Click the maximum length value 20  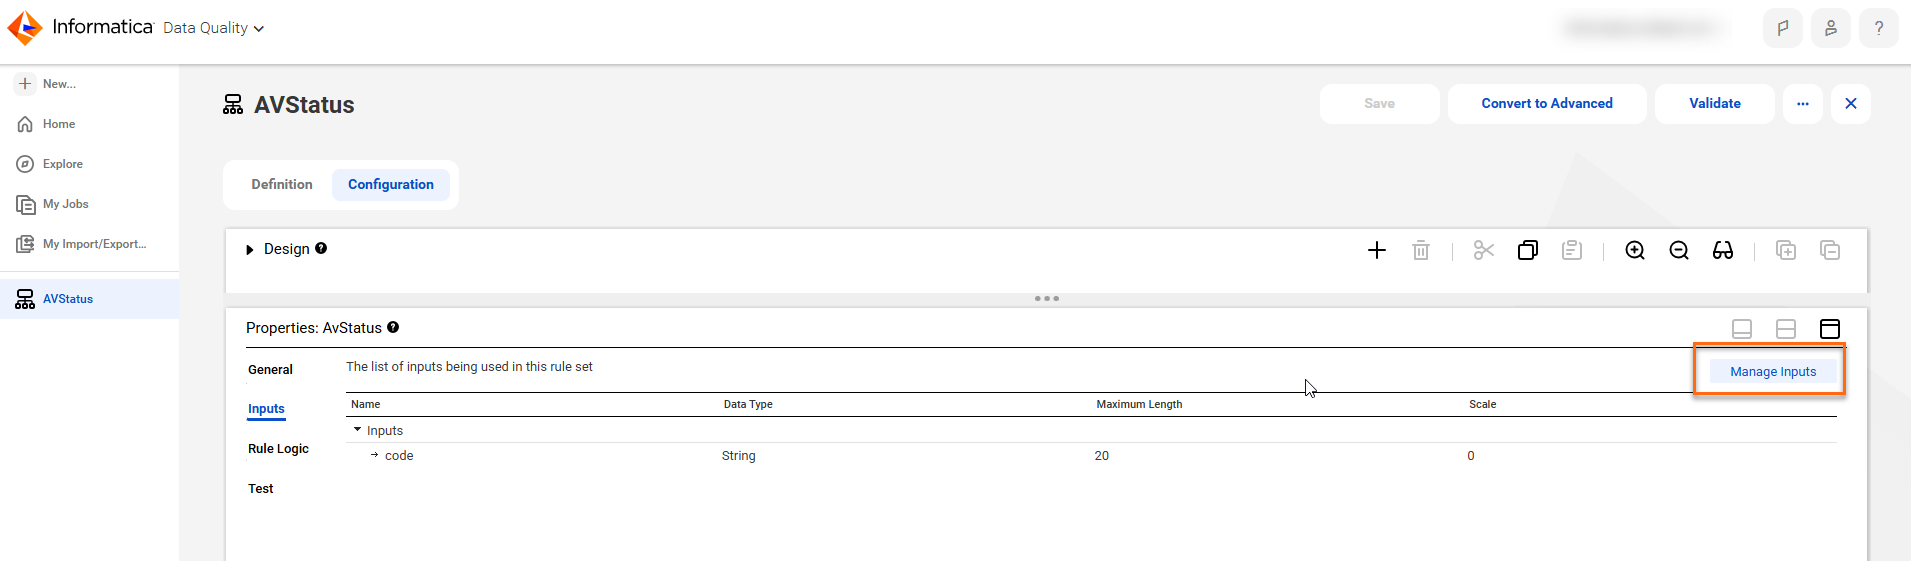[1101, 456]
